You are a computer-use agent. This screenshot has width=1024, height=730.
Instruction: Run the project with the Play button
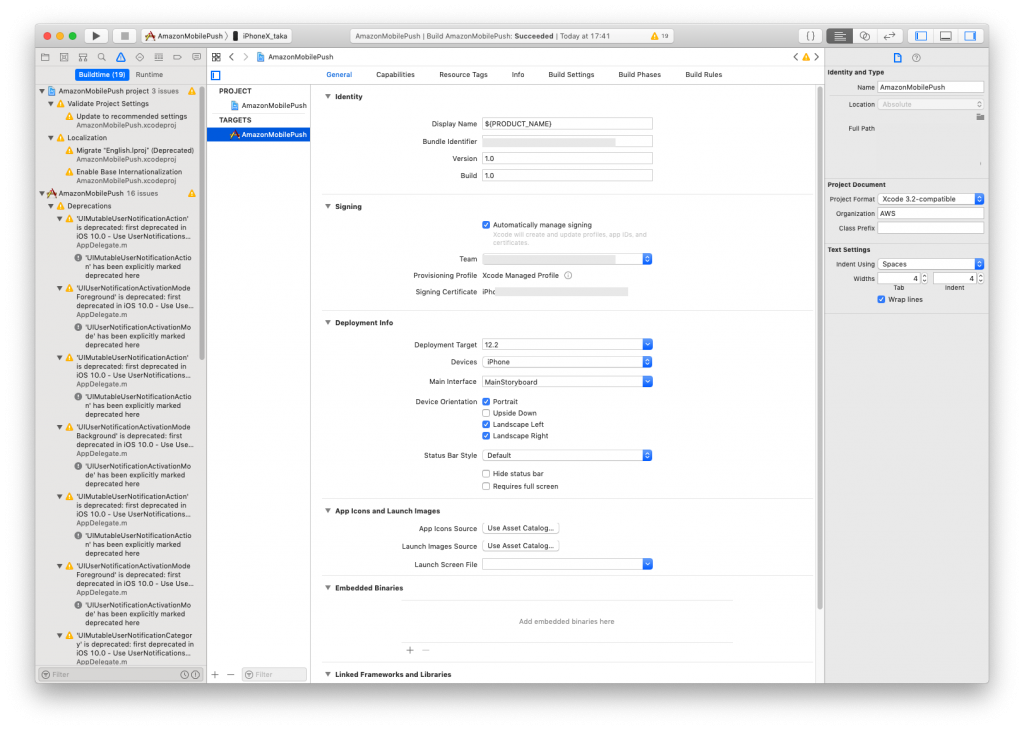click(96, 36)
